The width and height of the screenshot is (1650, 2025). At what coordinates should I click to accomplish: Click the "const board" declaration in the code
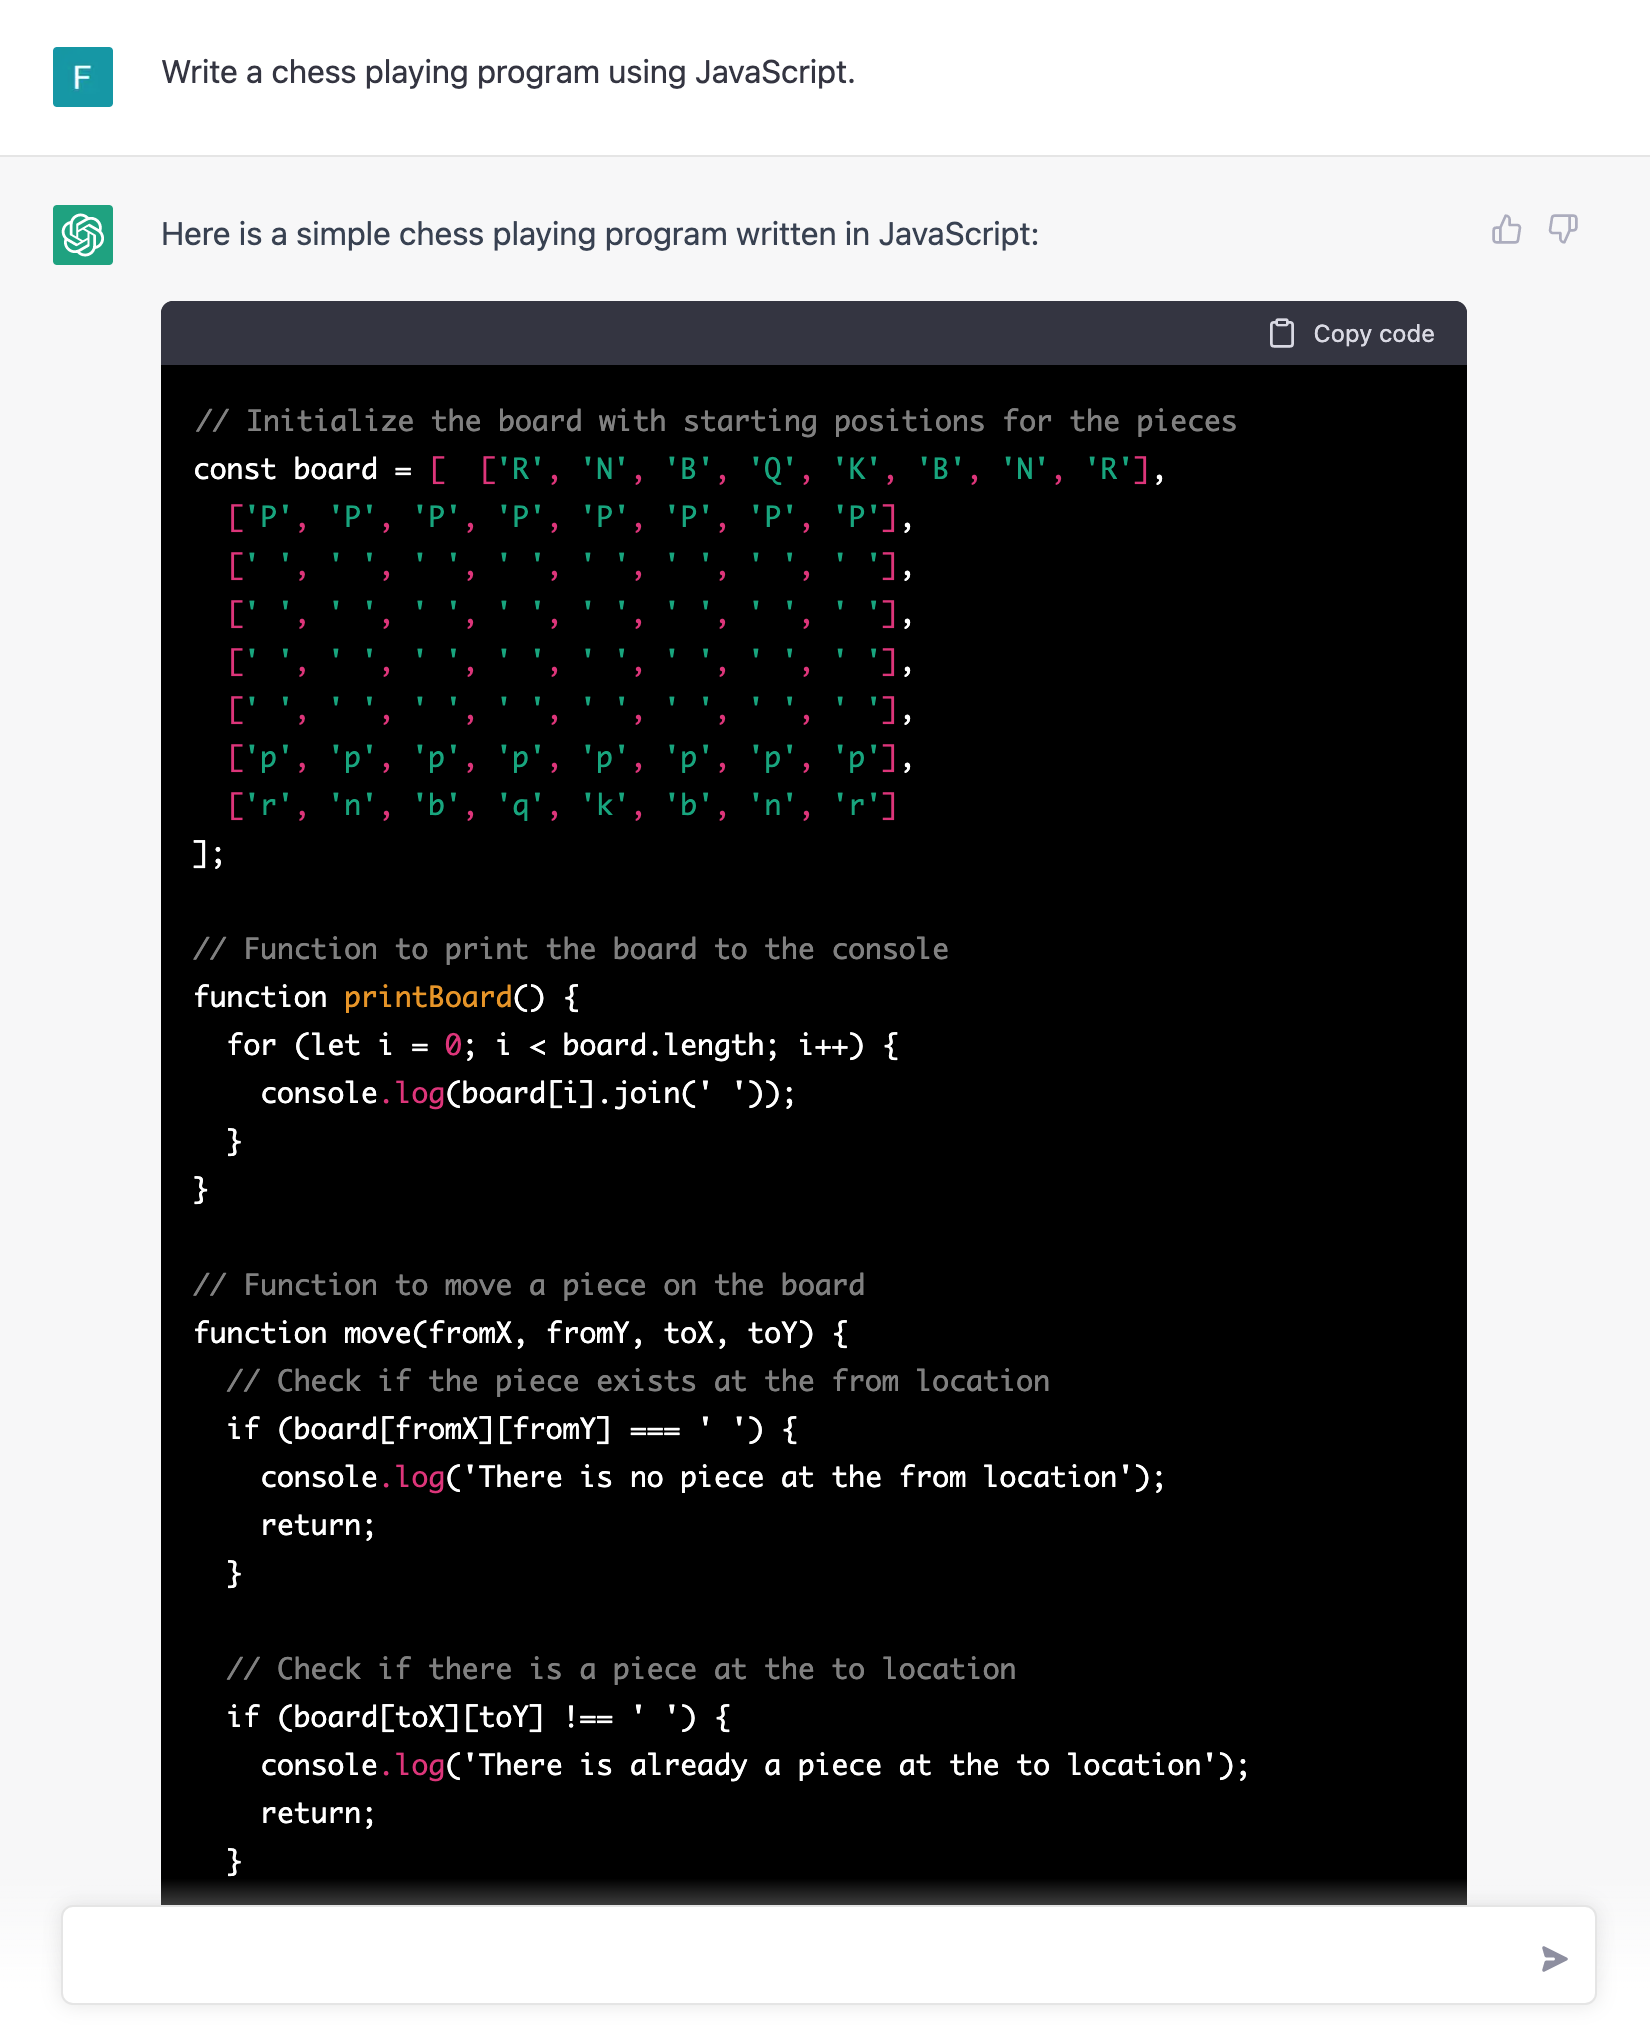(x=286, y=469)
